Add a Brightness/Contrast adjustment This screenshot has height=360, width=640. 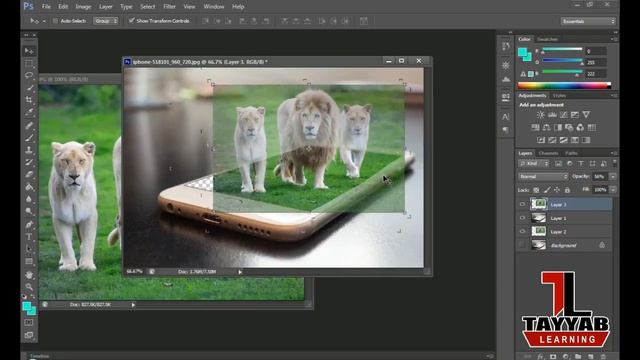click(x=540, y=115)
